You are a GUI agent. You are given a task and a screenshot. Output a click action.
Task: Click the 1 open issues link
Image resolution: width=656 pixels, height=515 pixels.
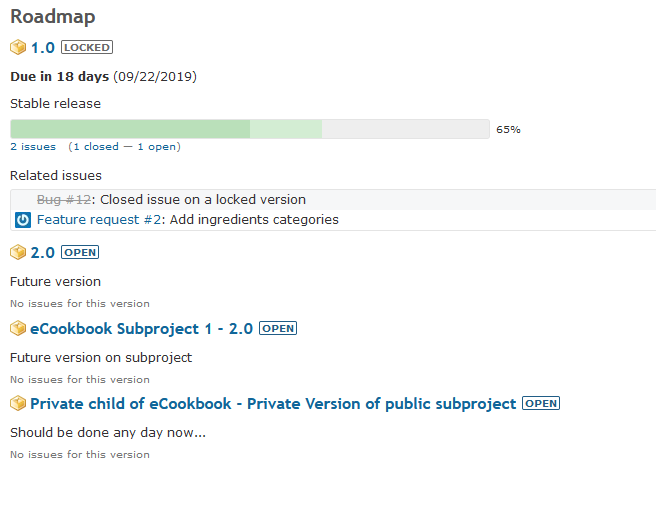(157, 147)
